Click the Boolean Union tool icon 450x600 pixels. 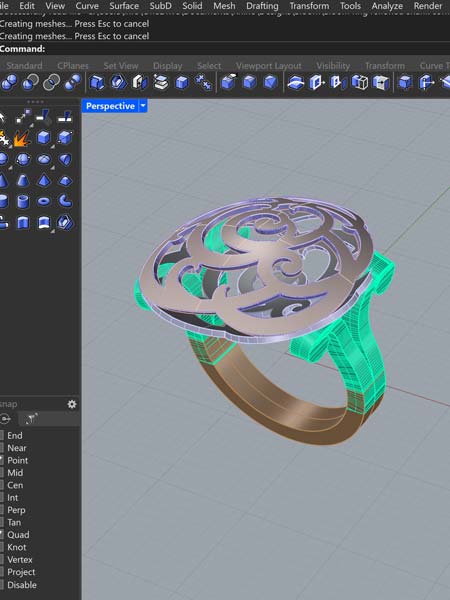click(x=8, y=82)
